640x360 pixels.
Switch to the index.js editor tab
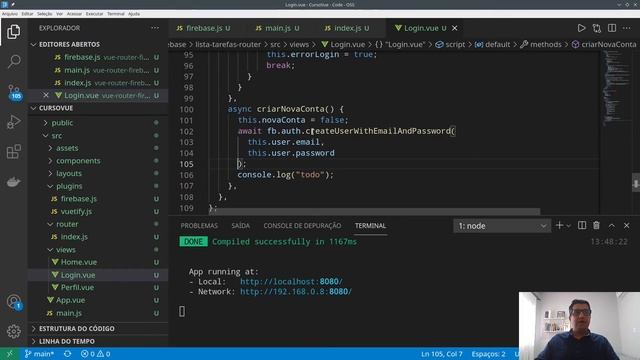(x=347, y=28)
